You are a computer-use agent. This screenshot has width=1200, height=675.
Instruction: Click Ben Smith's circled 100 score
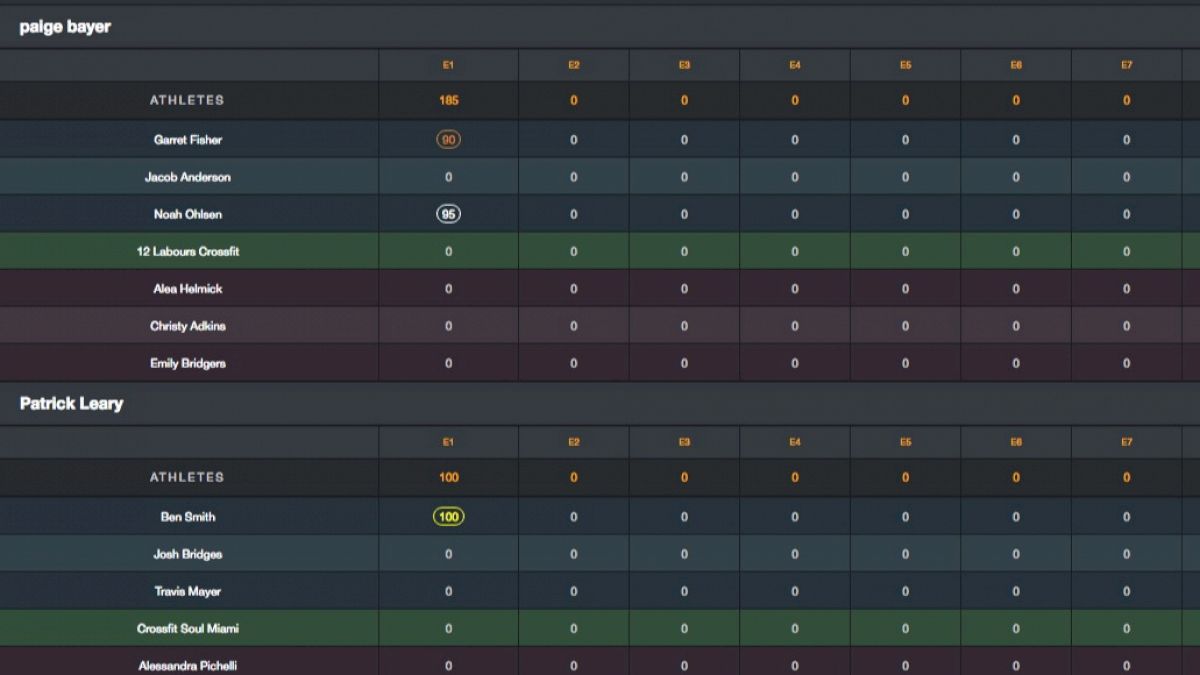(x=449, y=517)
